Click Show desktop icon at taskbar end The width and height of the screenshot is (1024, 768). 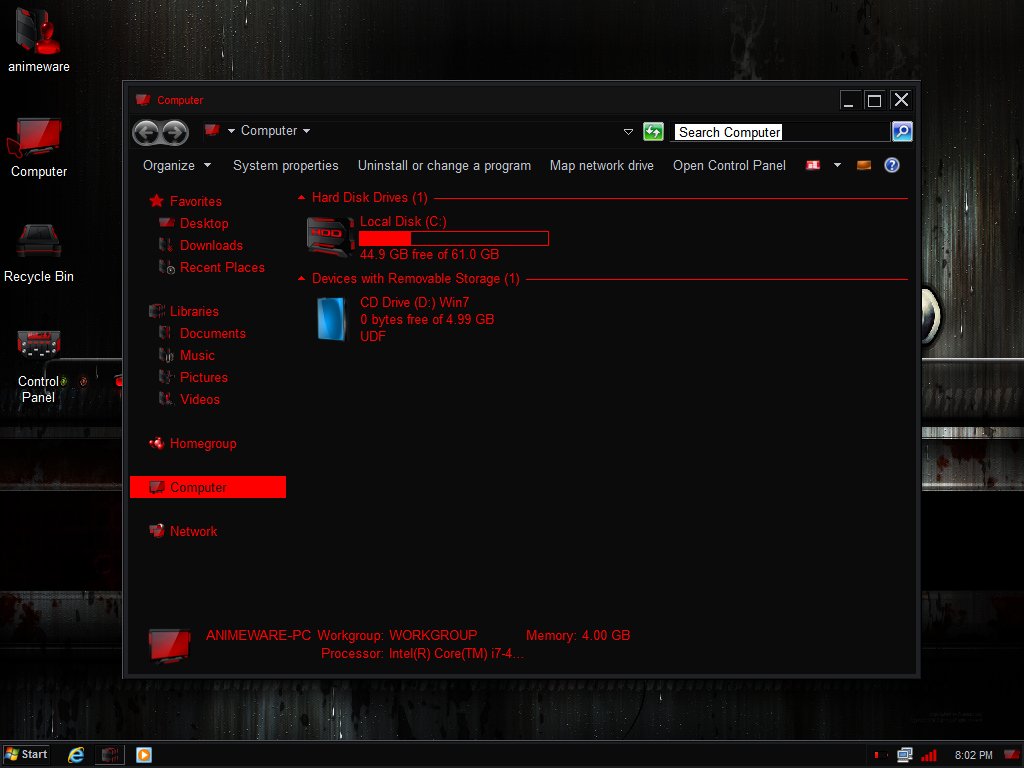point(1012,755)
